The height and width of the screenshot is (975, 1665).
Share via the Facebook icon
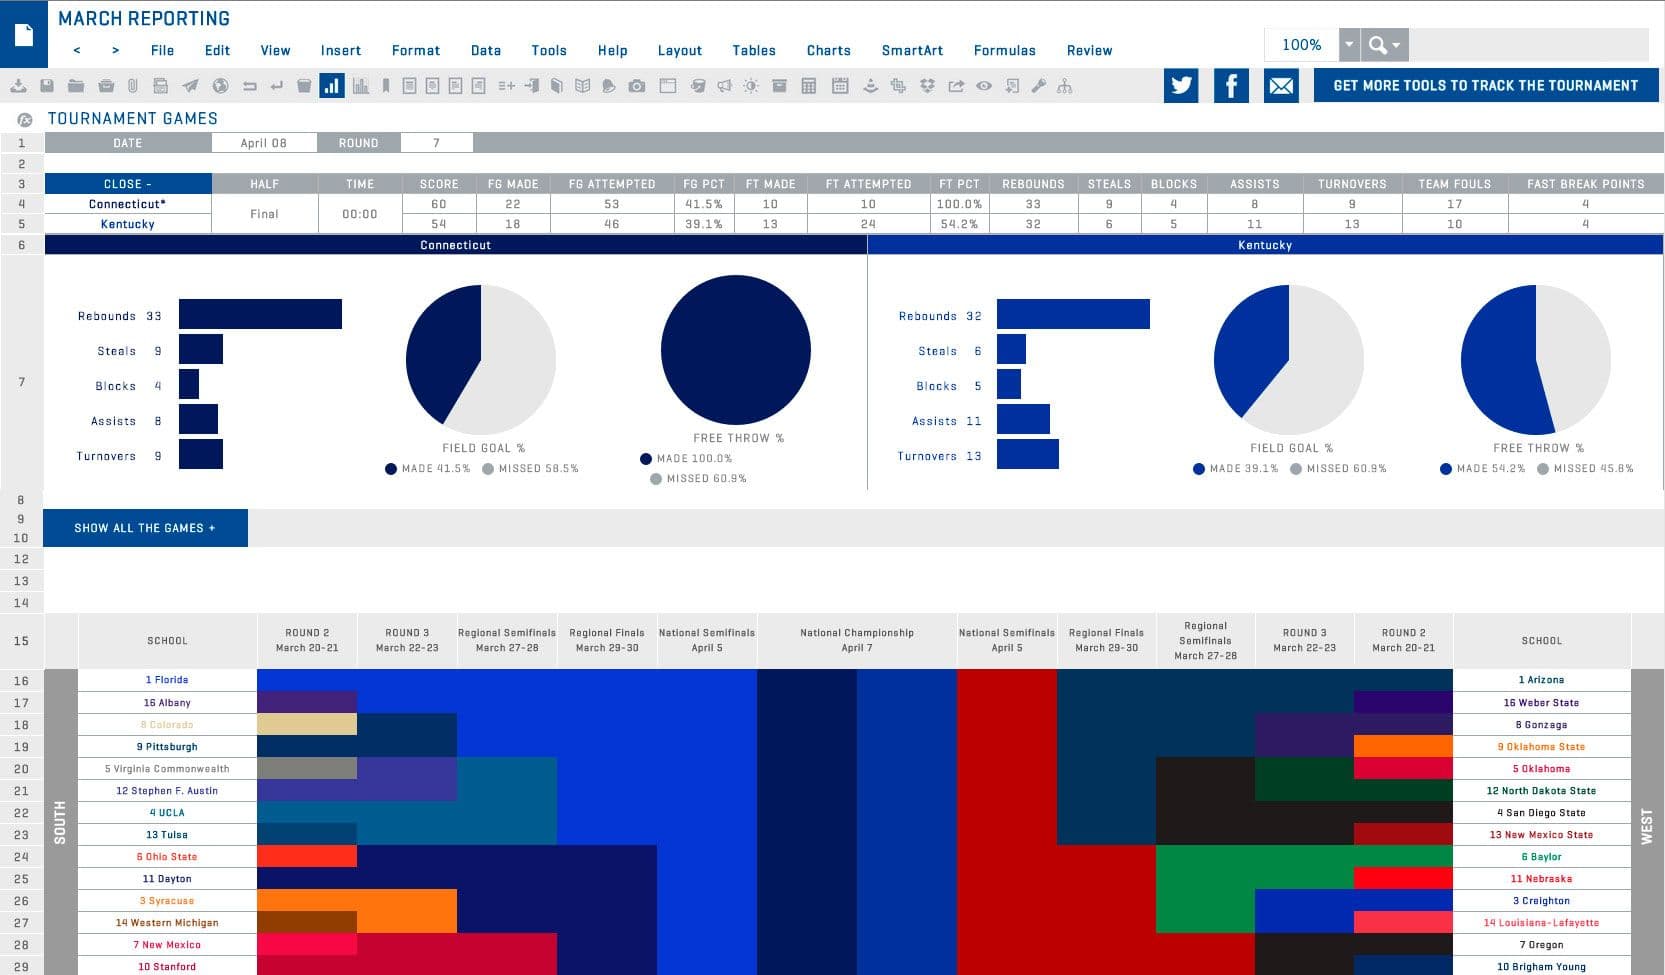pyautogui.click(x=1231, y=85)
